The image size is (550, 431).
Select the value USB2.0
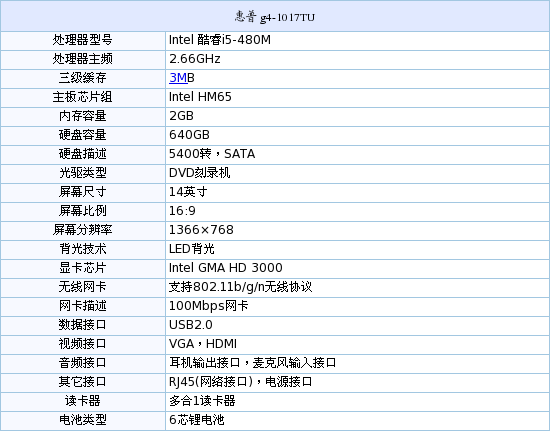[x=191, y=325]
